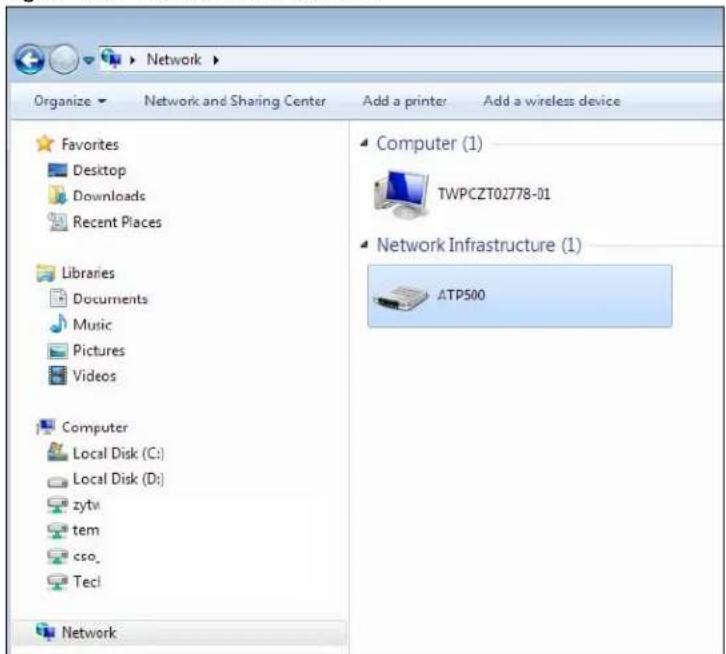
Task: Collapse the Network Infrastructure (1) group
Action: click(364, 245)
